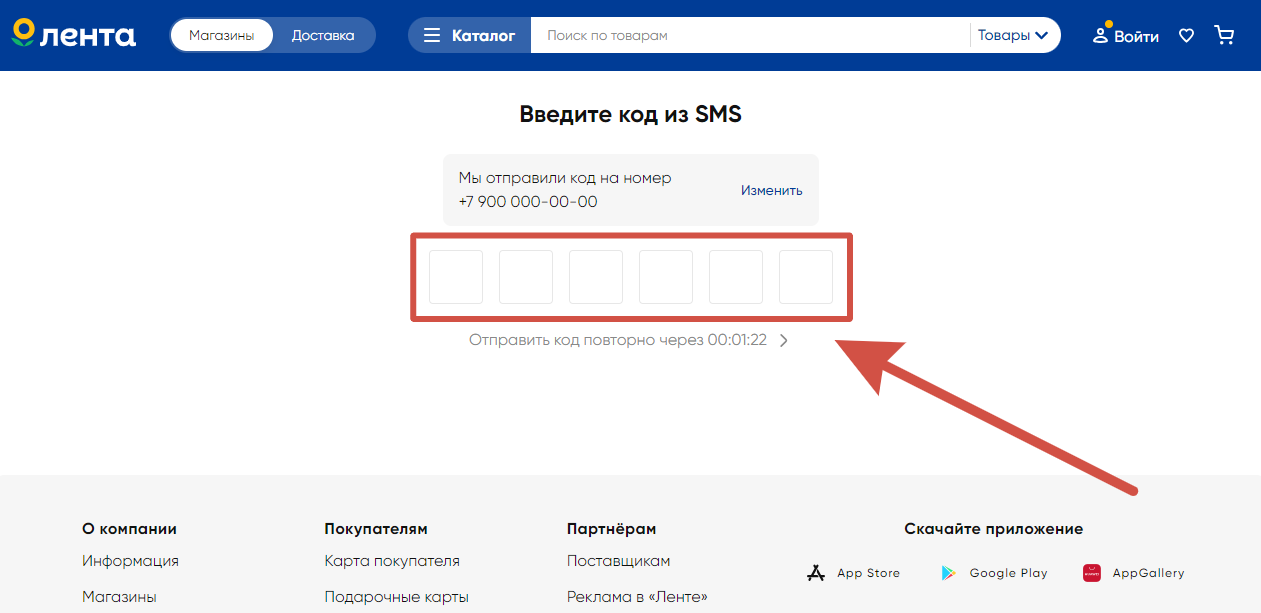Click the Каталог hamburger menu icon
Screen dimensions: 1261x613
click(x=432, y=36)
